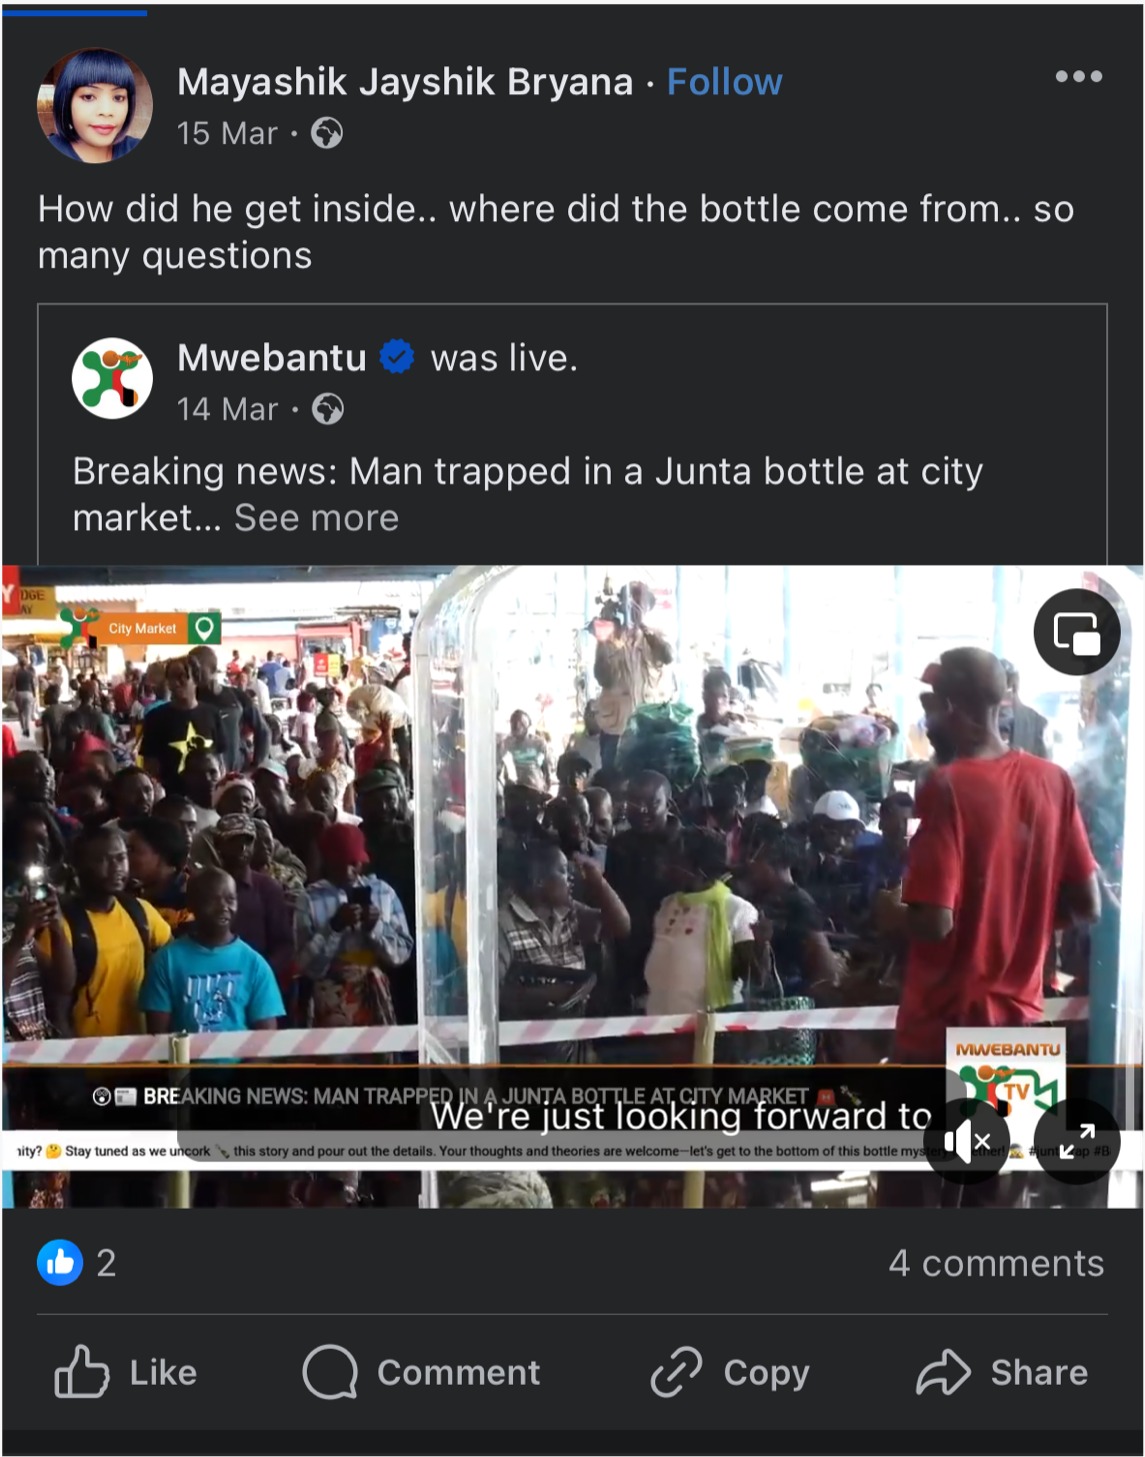1145x1457 pixels.
Task: Comment on this post
Action: 421,1372
